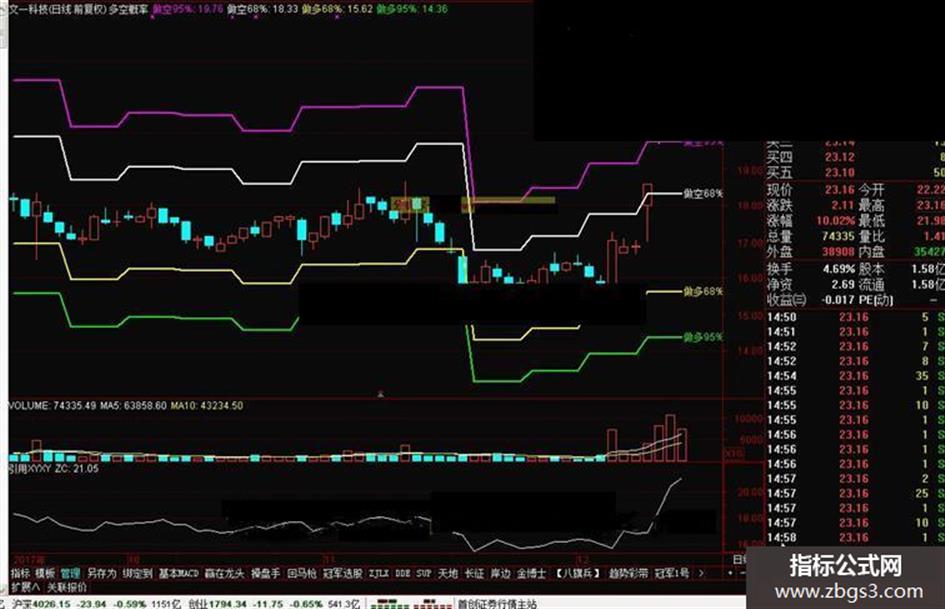Select the SUP indicator tab
Screen dimensions: 945x609
pyautogui.click(x=424, y=573)
